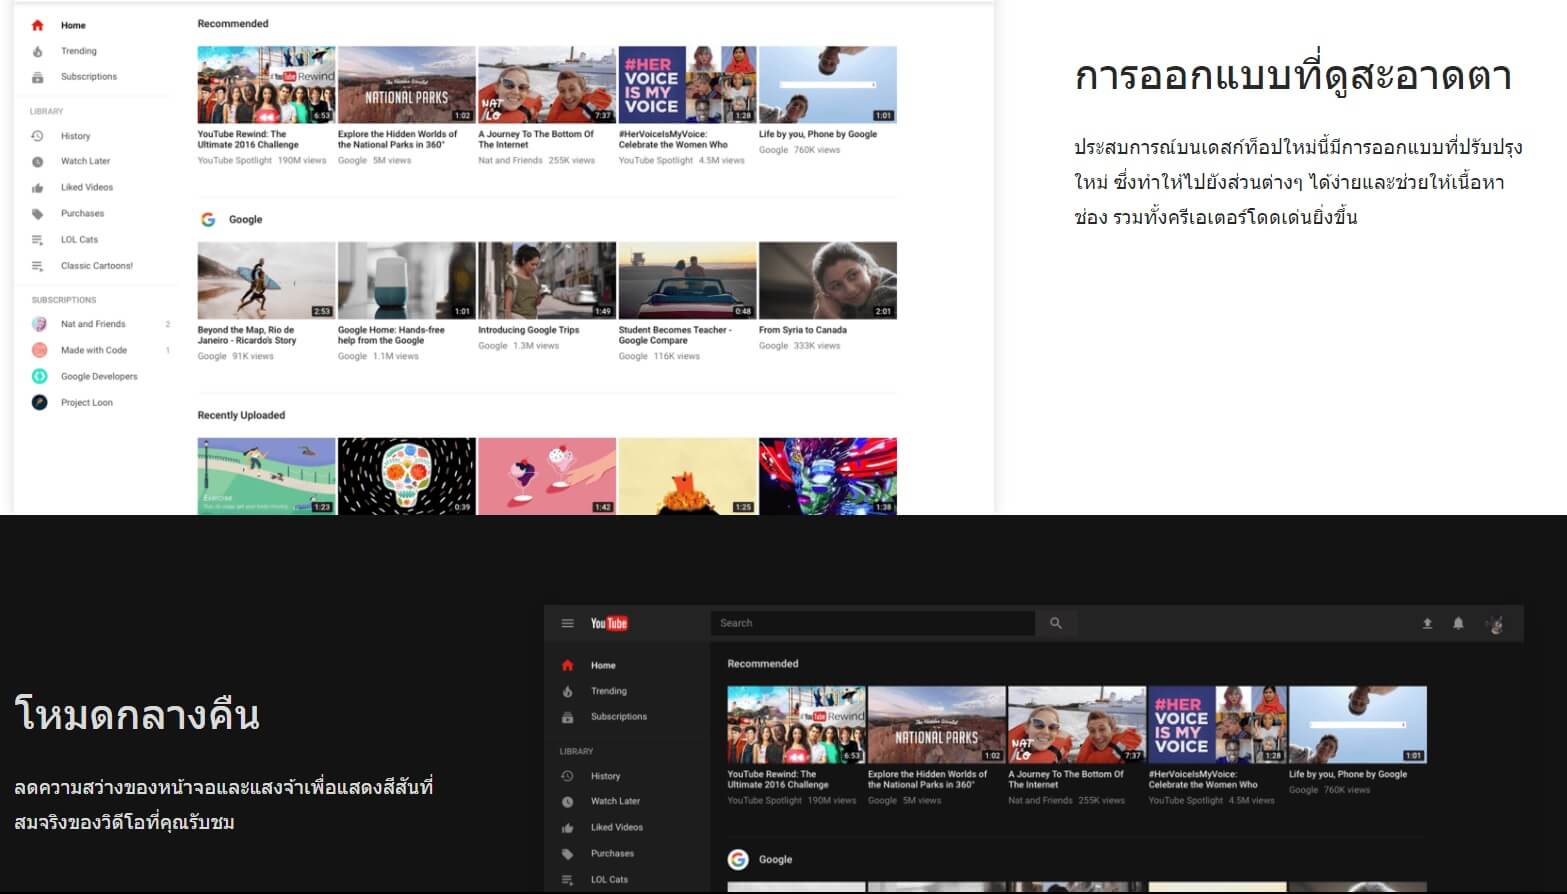Select the Home icon in the light sidebar
1567x894 pixels.
click(x=38, y=24)
